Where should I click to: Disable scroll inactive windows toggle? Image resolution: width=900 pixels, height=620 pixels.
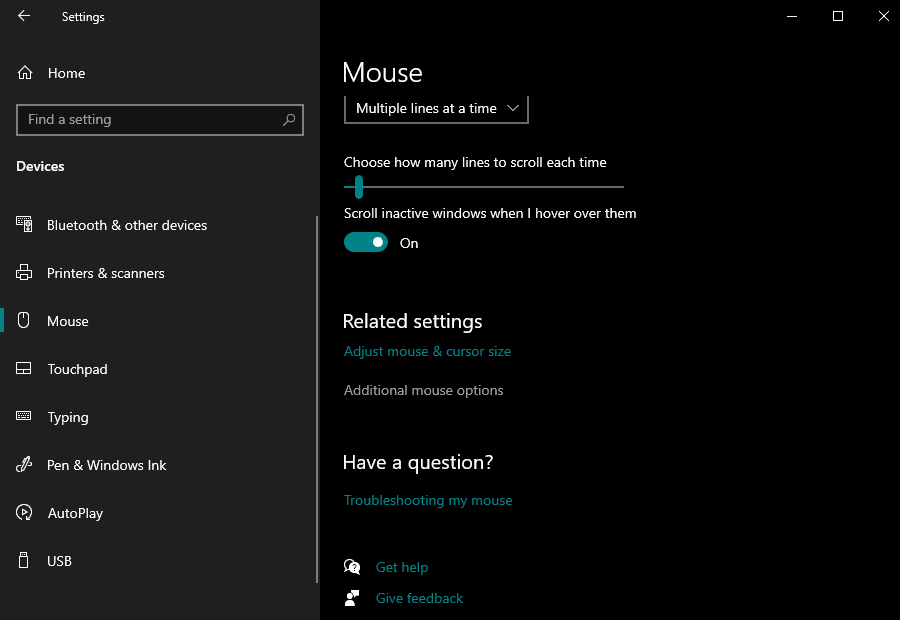(x=366, y=242)
